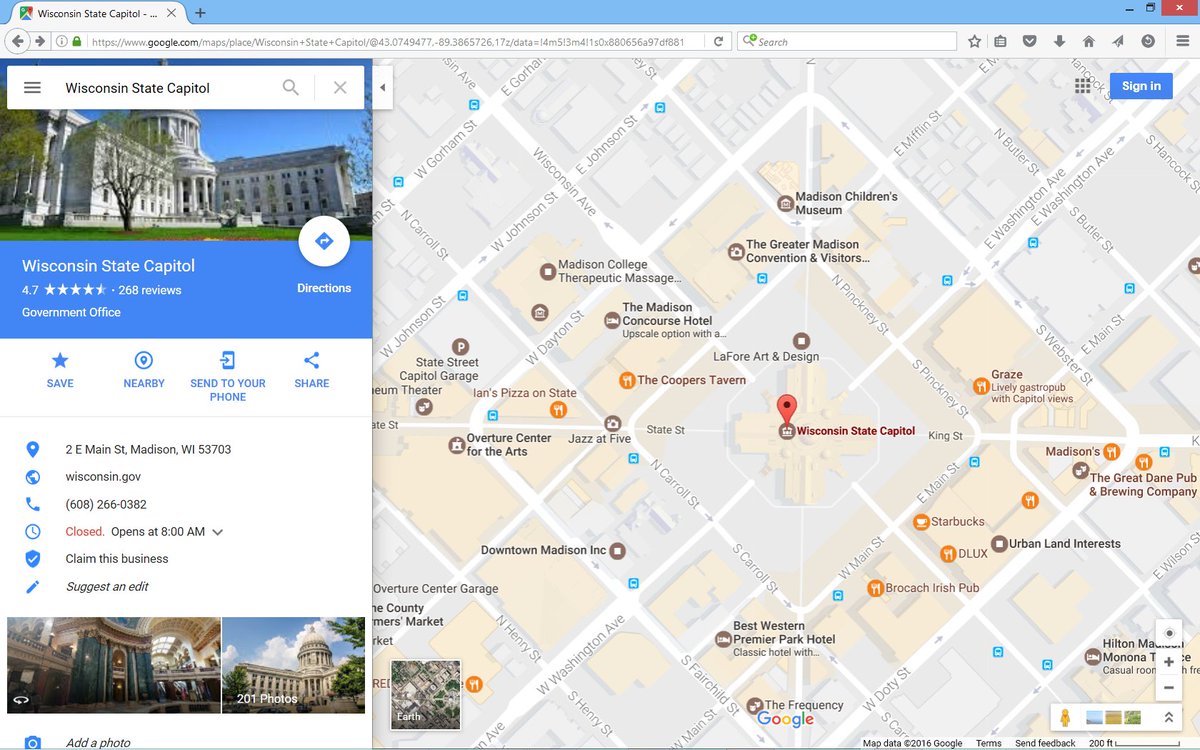Select Best Western Premier Park Hotel marker
1200x750 pixels.
(x=723, y=639)
